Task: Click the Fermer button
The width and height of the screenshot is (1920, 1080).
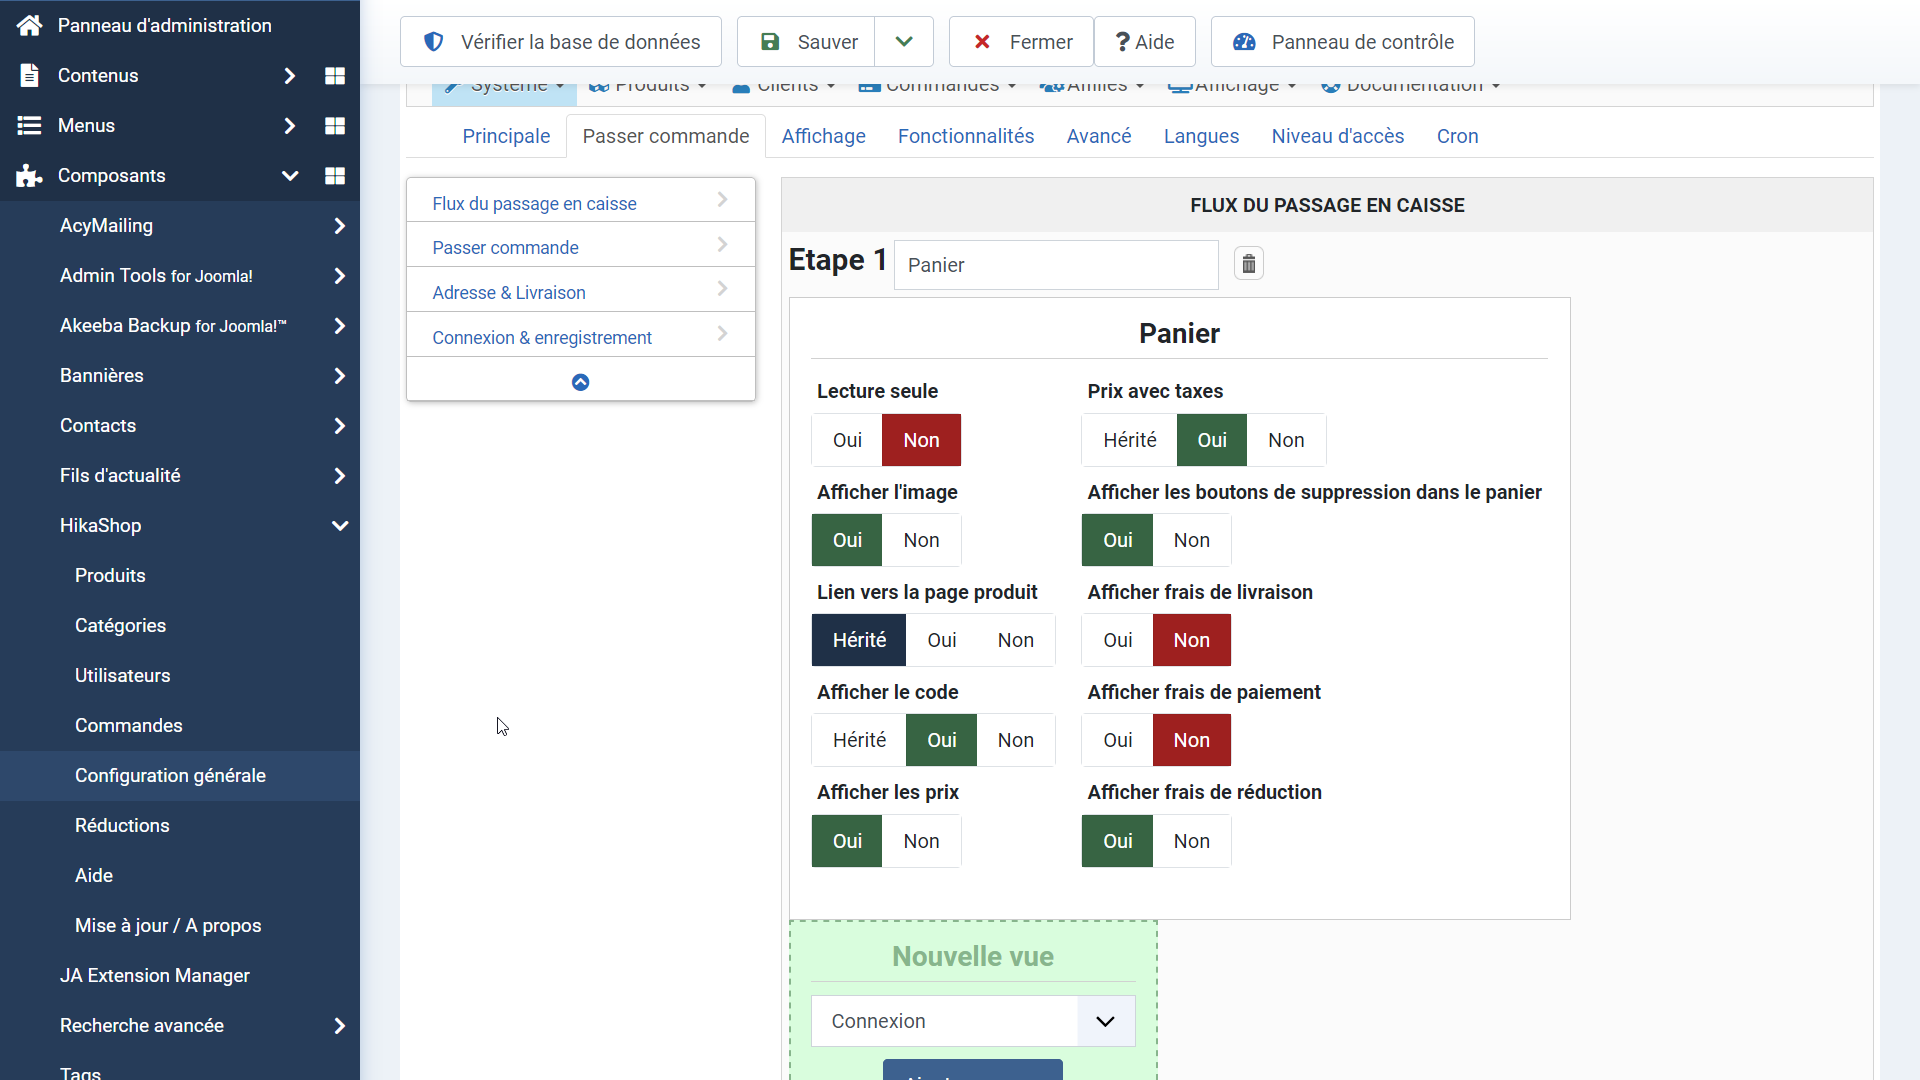Action: coord(1021,42)
